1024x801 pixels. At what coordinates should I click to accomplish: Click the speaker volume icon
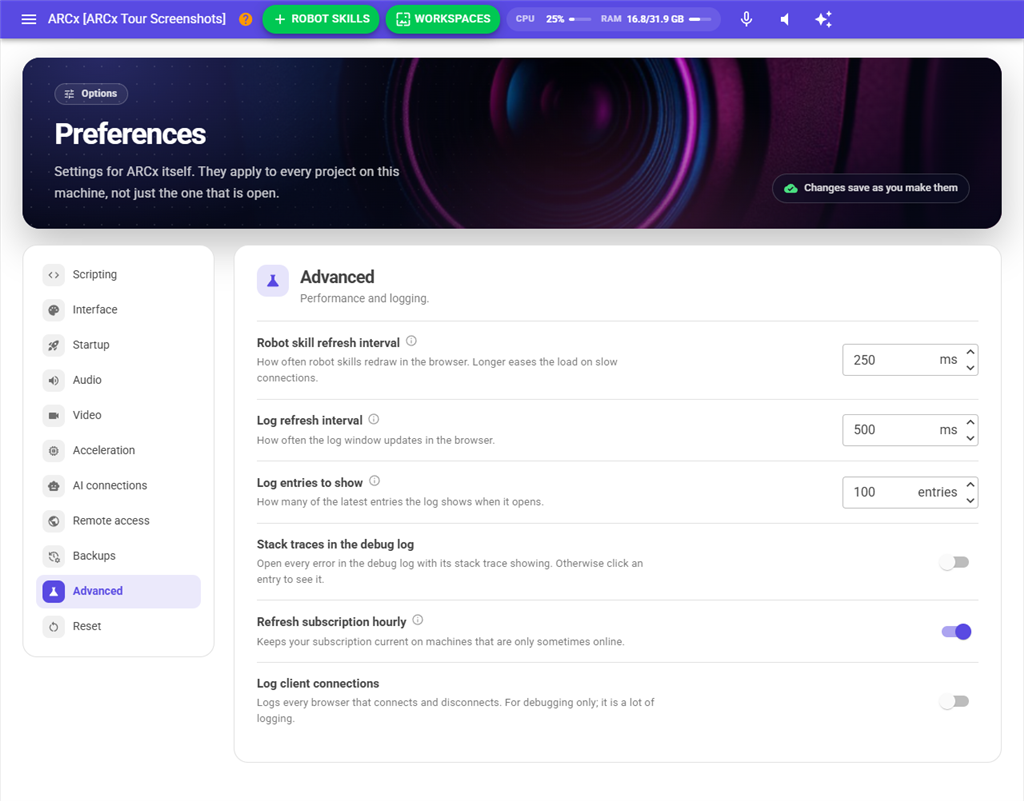785,19
